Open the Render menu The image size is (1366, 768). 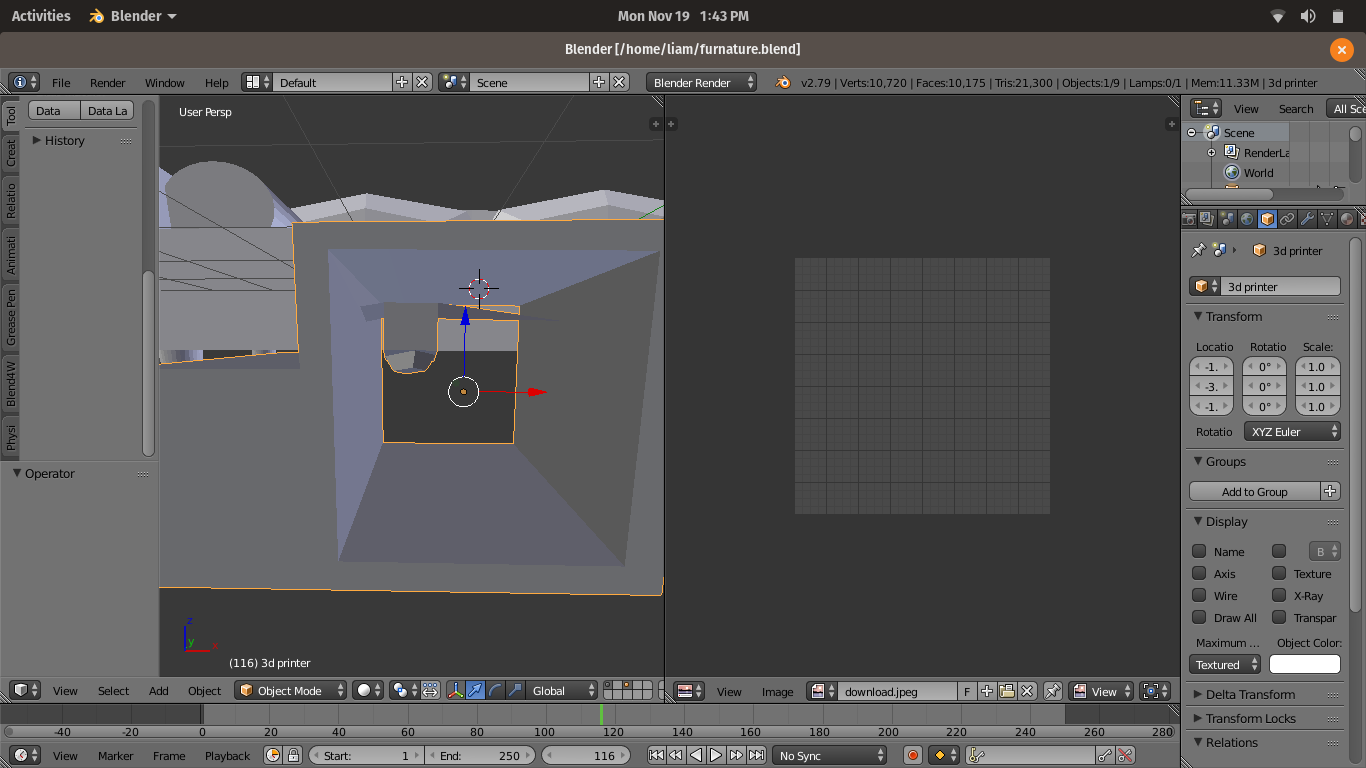pos(107,83)
